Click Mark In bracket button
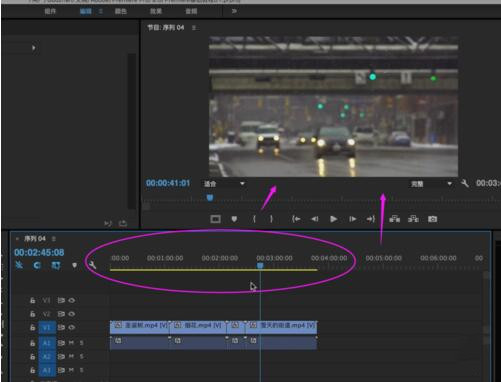Screen dimensions: 501x382 (254, 219)
